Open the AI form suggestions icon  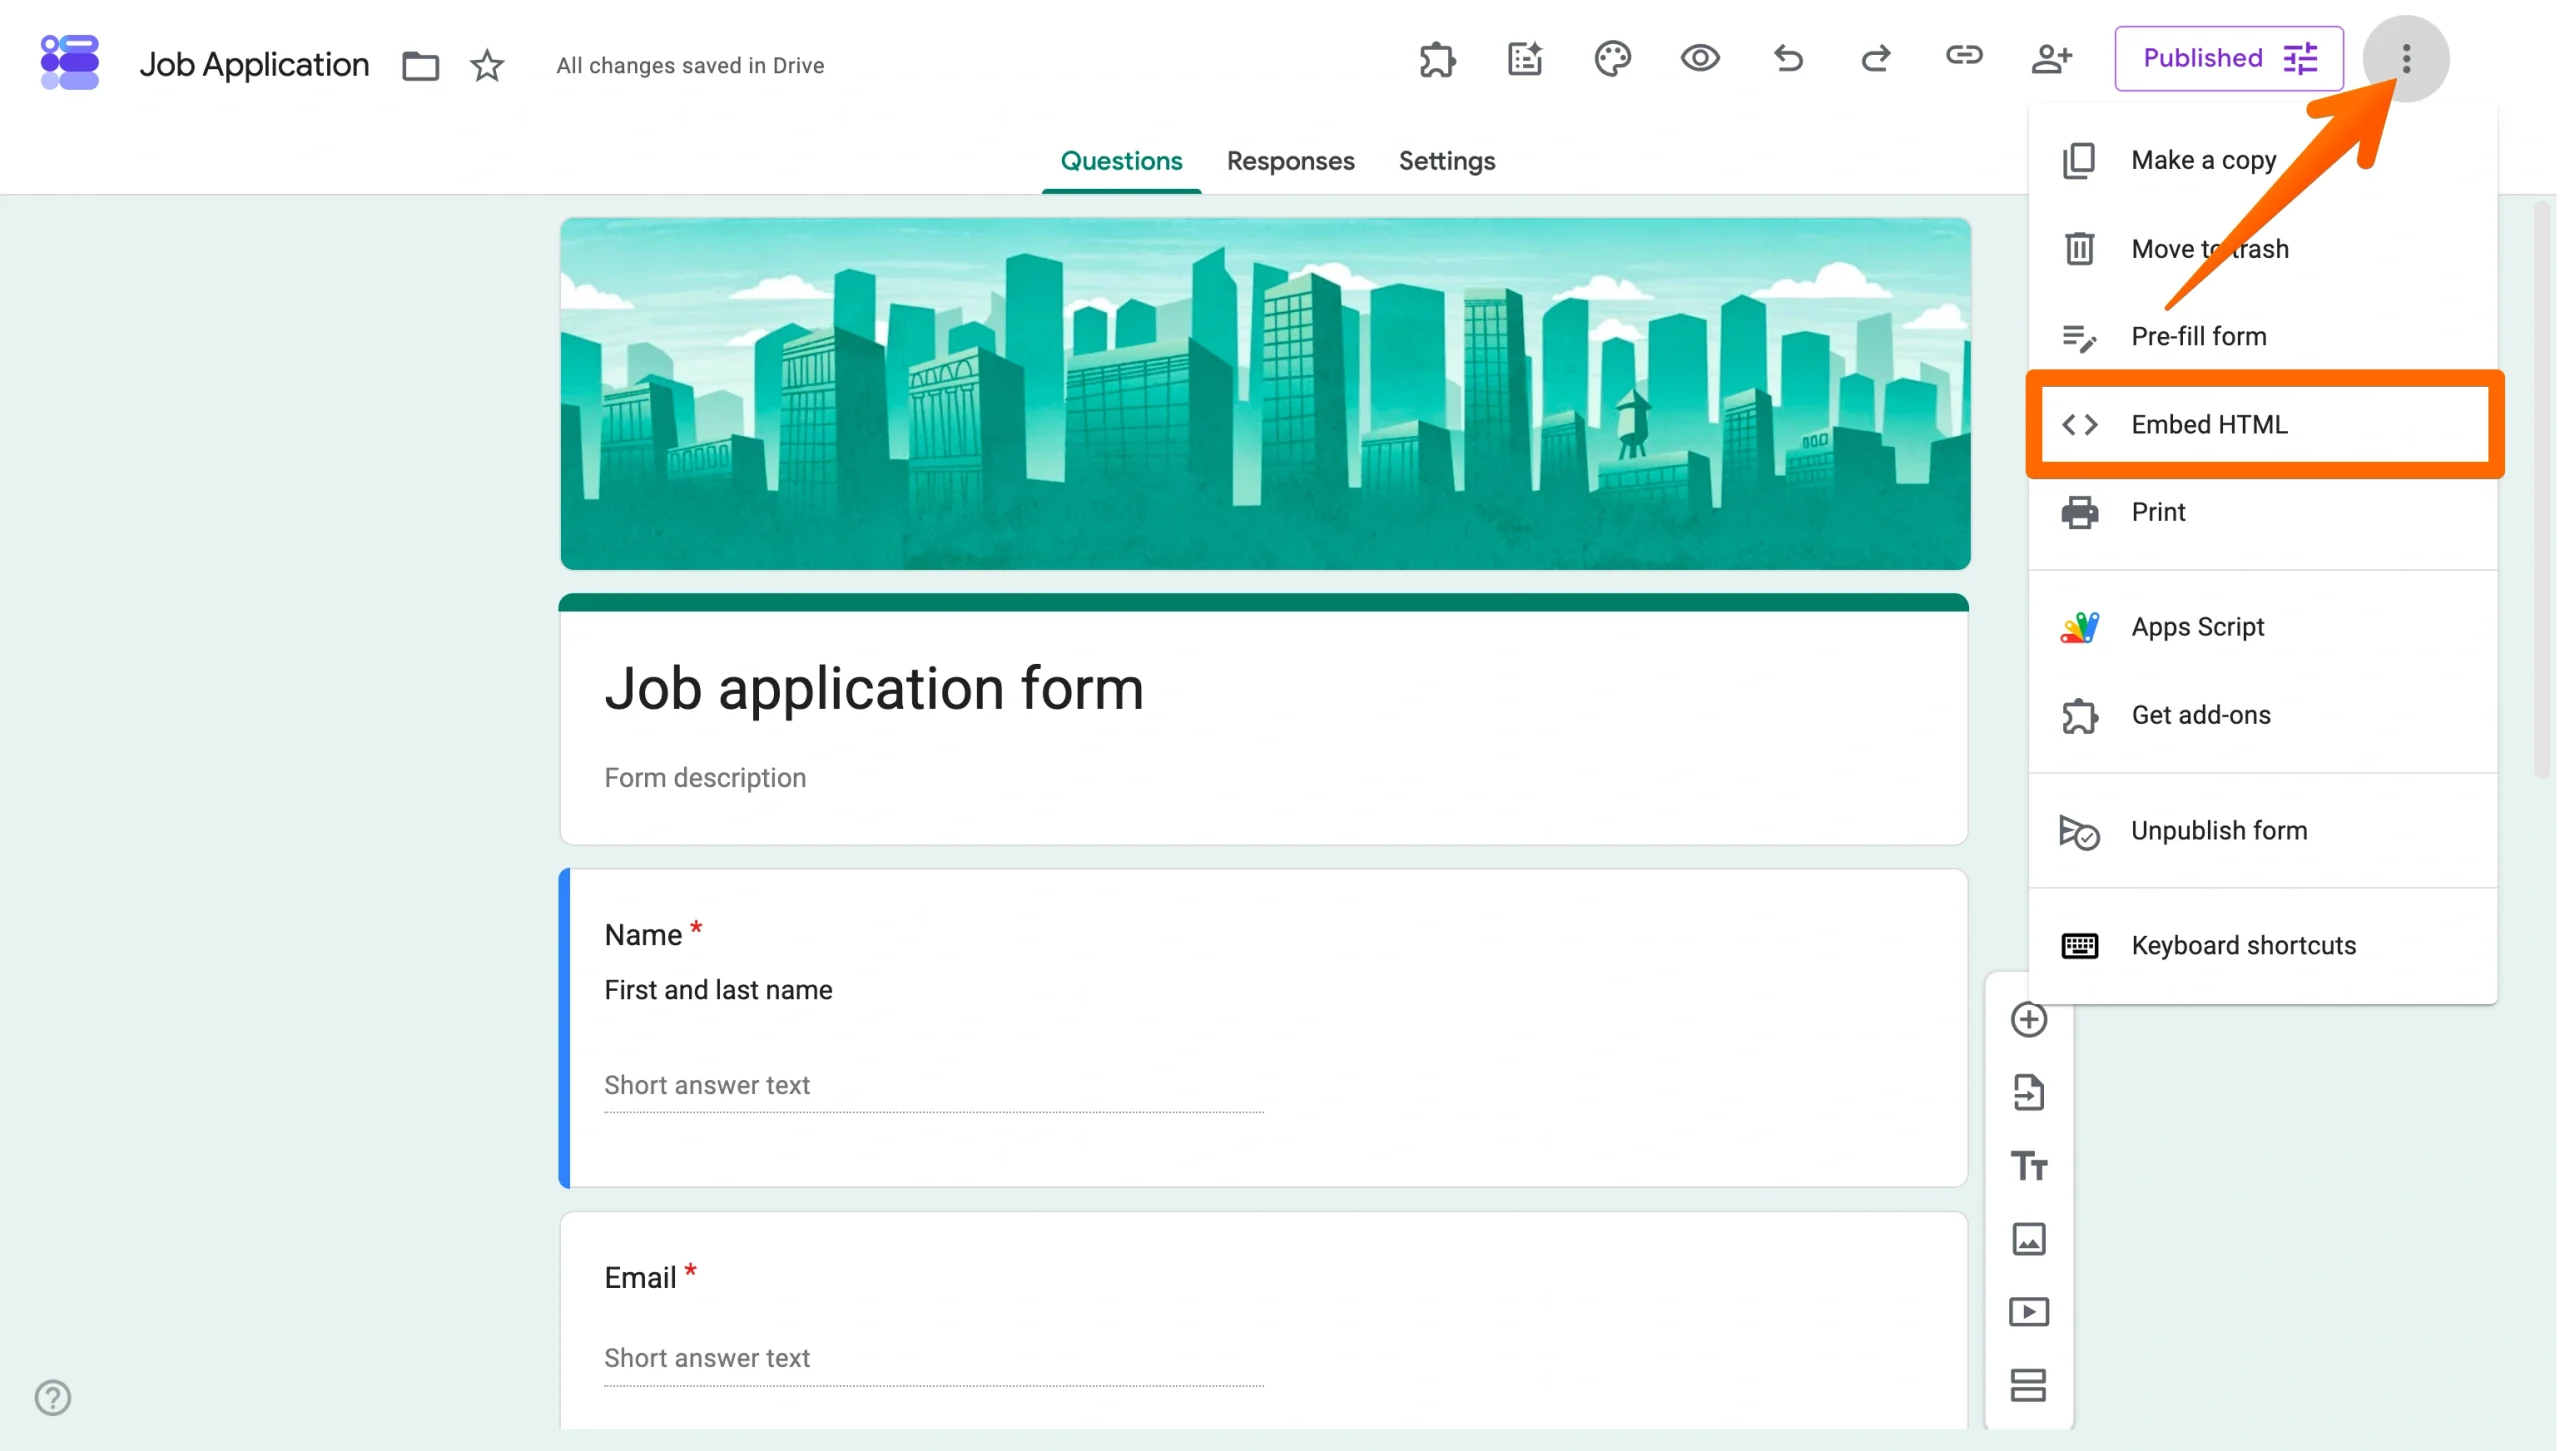pyautogui.click(x=1525, y=59)
